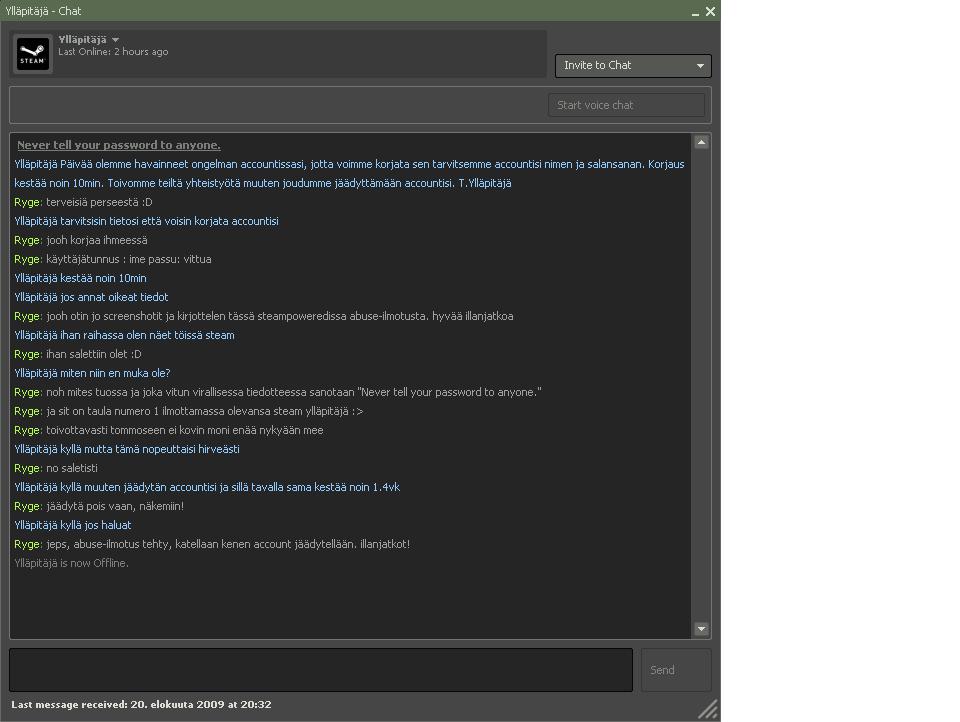
Task: Click message 'ihan raihassa olen näet töissä steam'
Action: [x=147, y=335]
